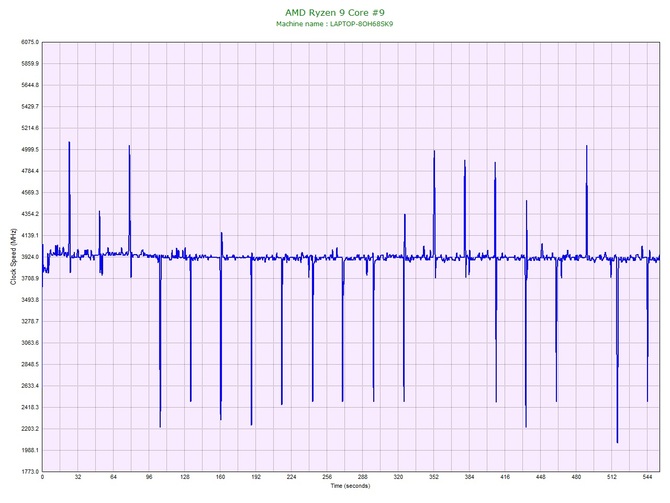The height and width of the screenshot is (503, 670).
Task: Select the 'Clock Speed (MHz)' axis label
Action: 13,257
